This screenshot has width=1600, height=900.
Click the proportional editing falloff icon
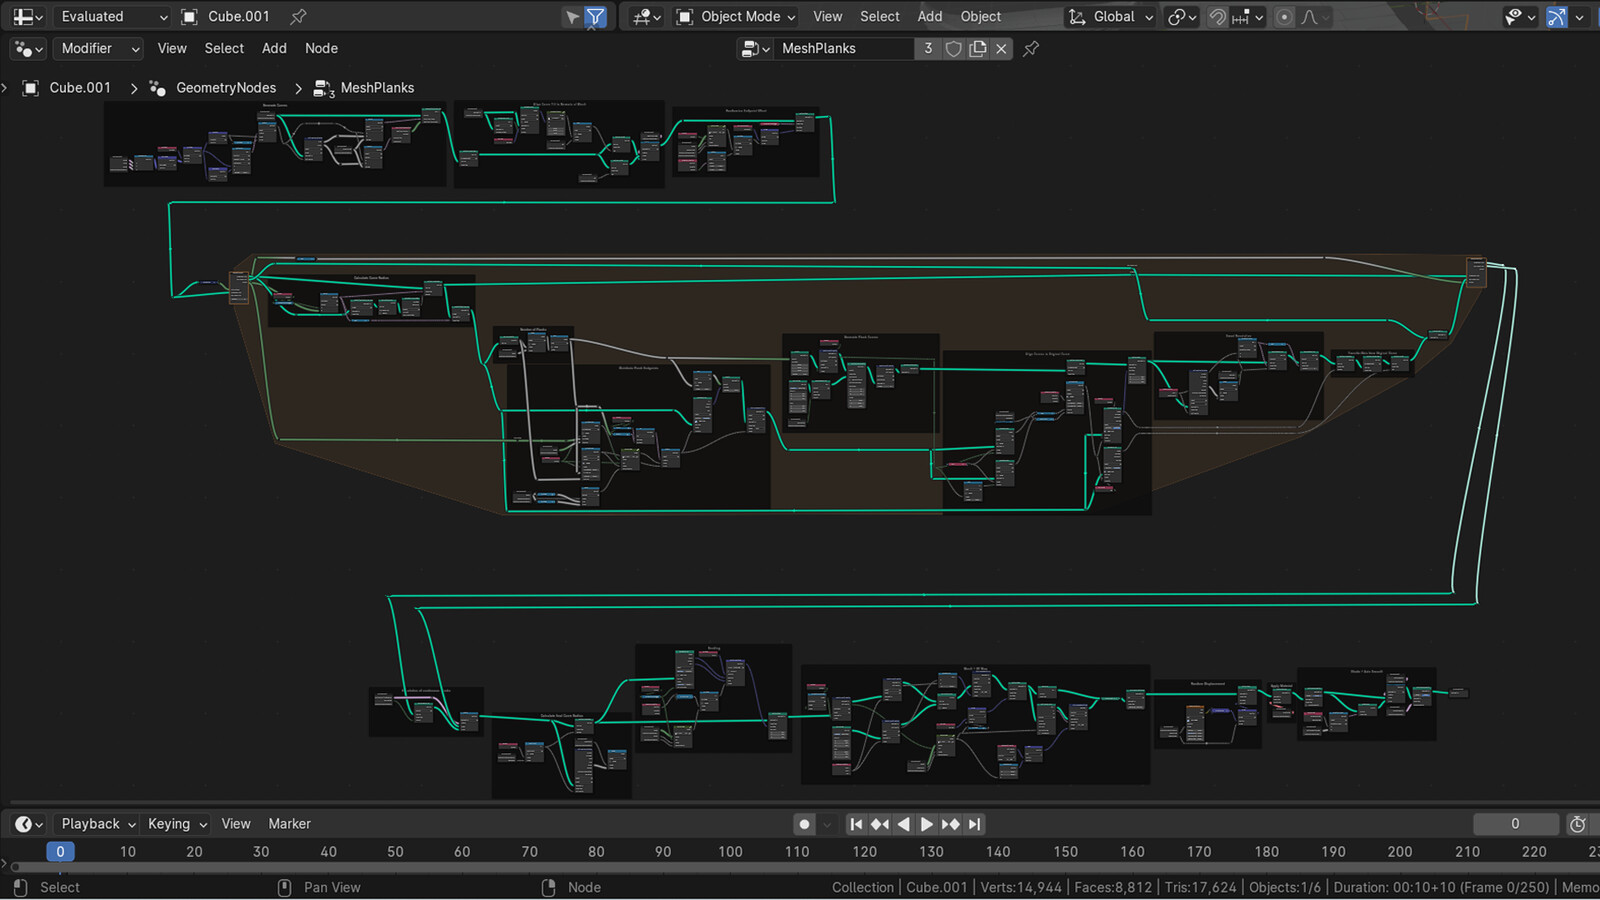[1309, 17]
